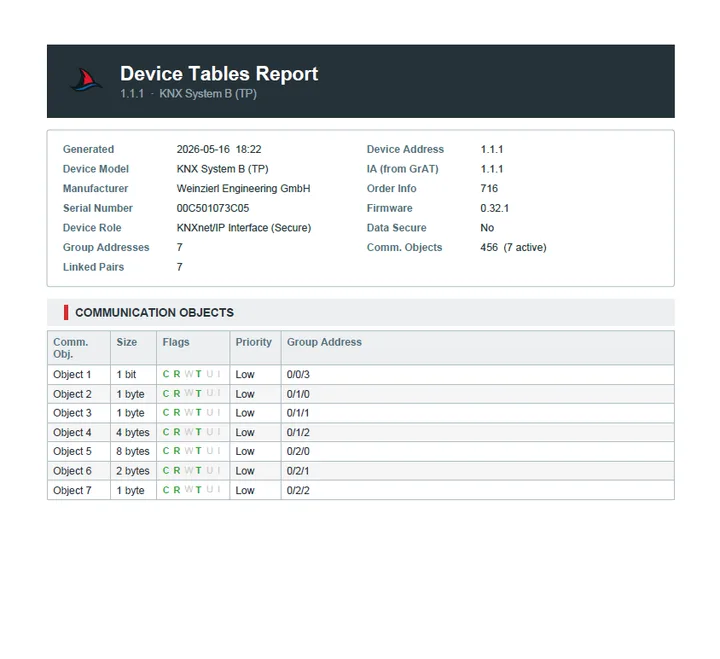Select manufacturer Weinzierl Engineering GmbH
This screenshot has width=720, height=659.
243,189
